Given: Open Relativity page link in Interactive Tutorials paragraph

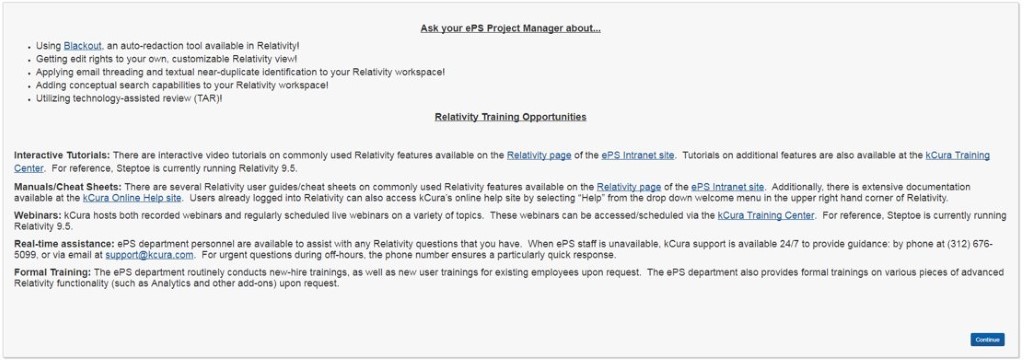Looking at the screenshot, I should point(539,155).
